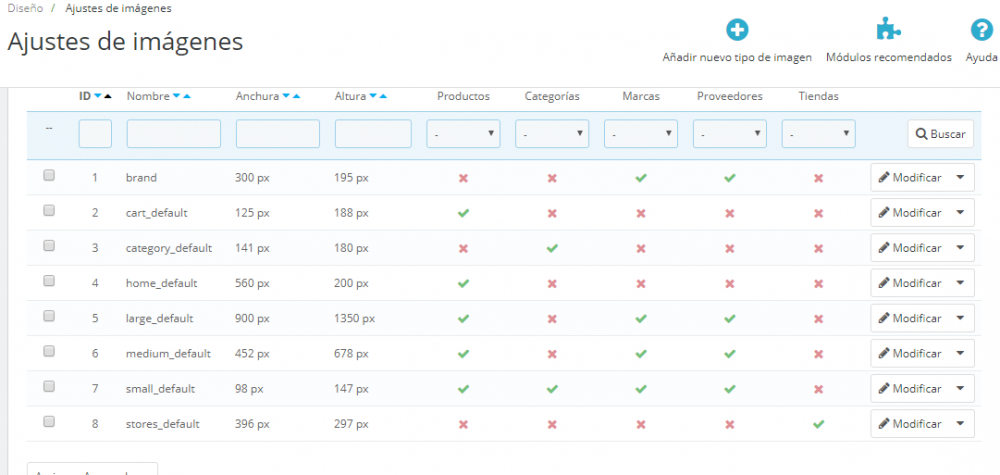
Task: Toggle Marcas checkmark for brand row
Action: [x=641, y=178]
